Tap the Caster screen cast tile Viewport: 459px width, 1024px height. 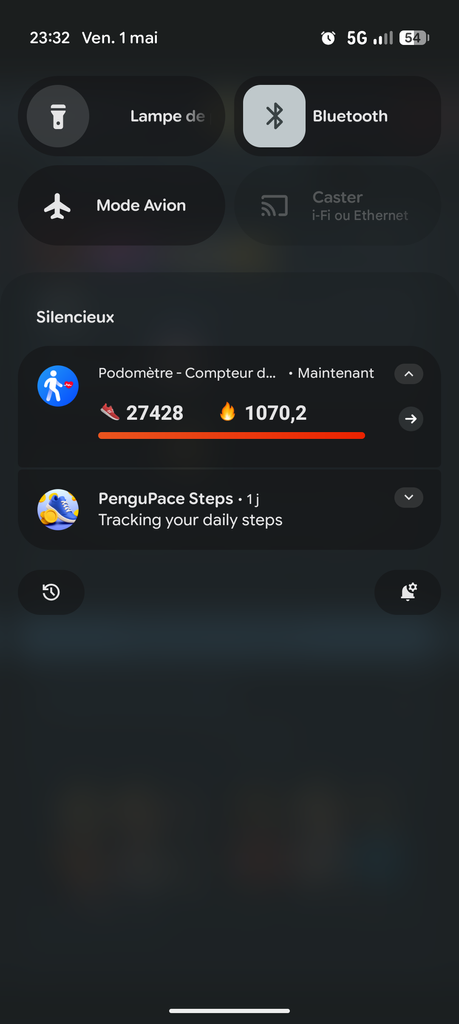(x=338, y=205)
